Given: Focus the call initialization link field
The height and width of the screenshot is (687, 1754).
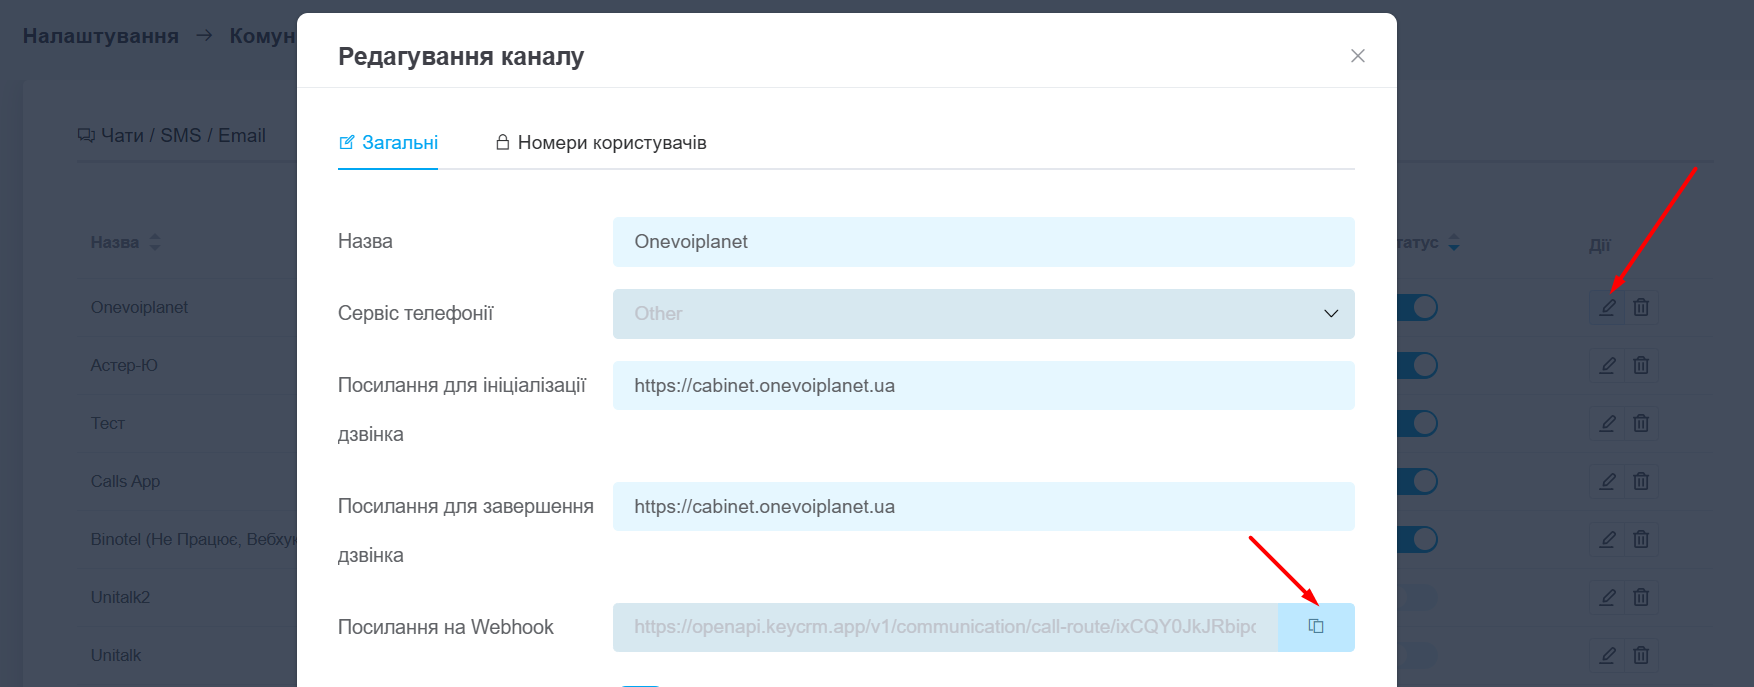Looking at the screenshot, I should click(984, 386).
